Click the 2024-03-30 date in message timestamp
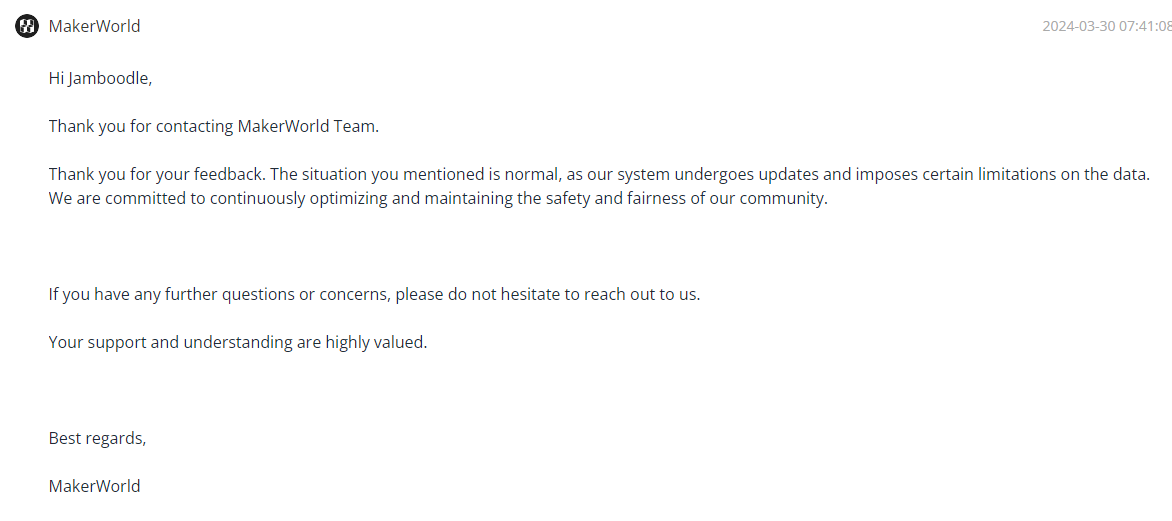1172x521 pixels. pyautogui.click(x=1079, y=26)
